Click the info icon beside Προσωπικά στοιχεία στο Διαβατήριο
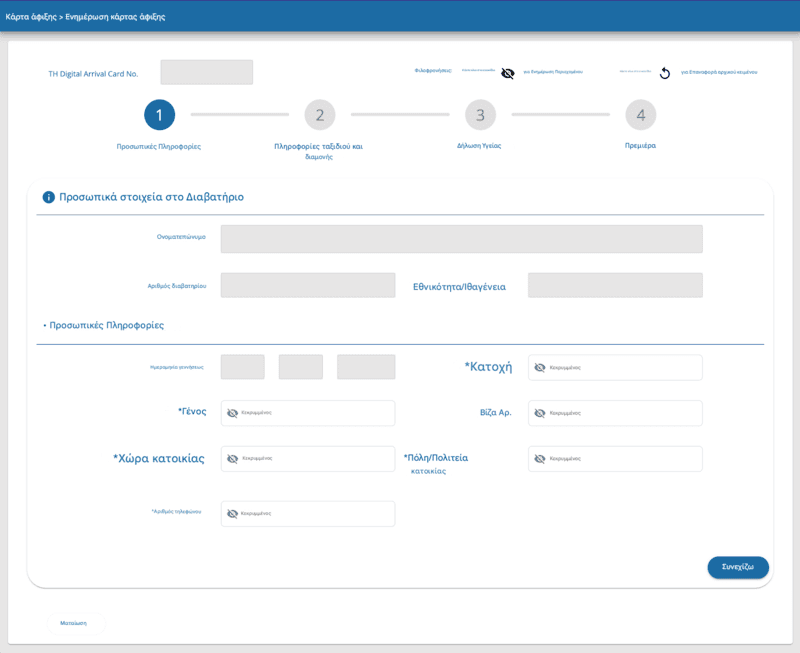The height and width of the screenshot is (653, 800). (48, 197)
